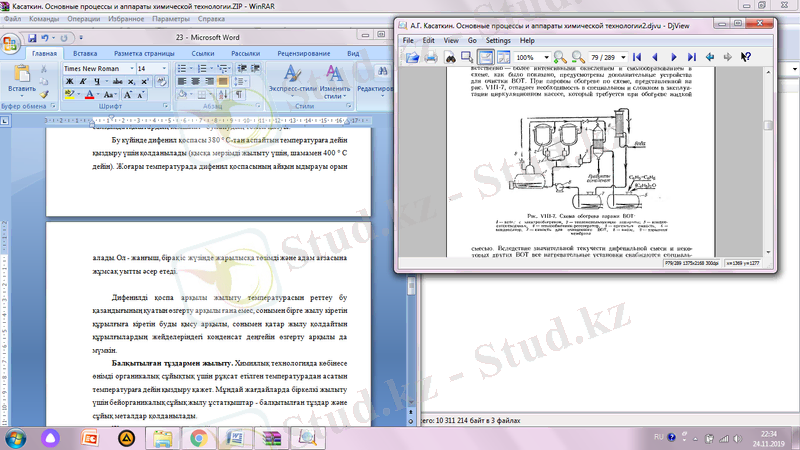Open a document in DjView

[412, 57]
